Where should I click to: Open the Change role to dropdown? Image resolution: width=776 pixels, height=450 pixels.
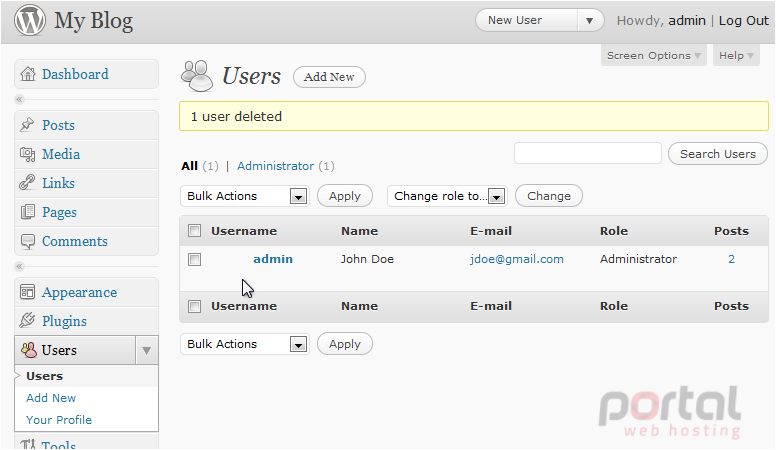[x=447, y=196]
